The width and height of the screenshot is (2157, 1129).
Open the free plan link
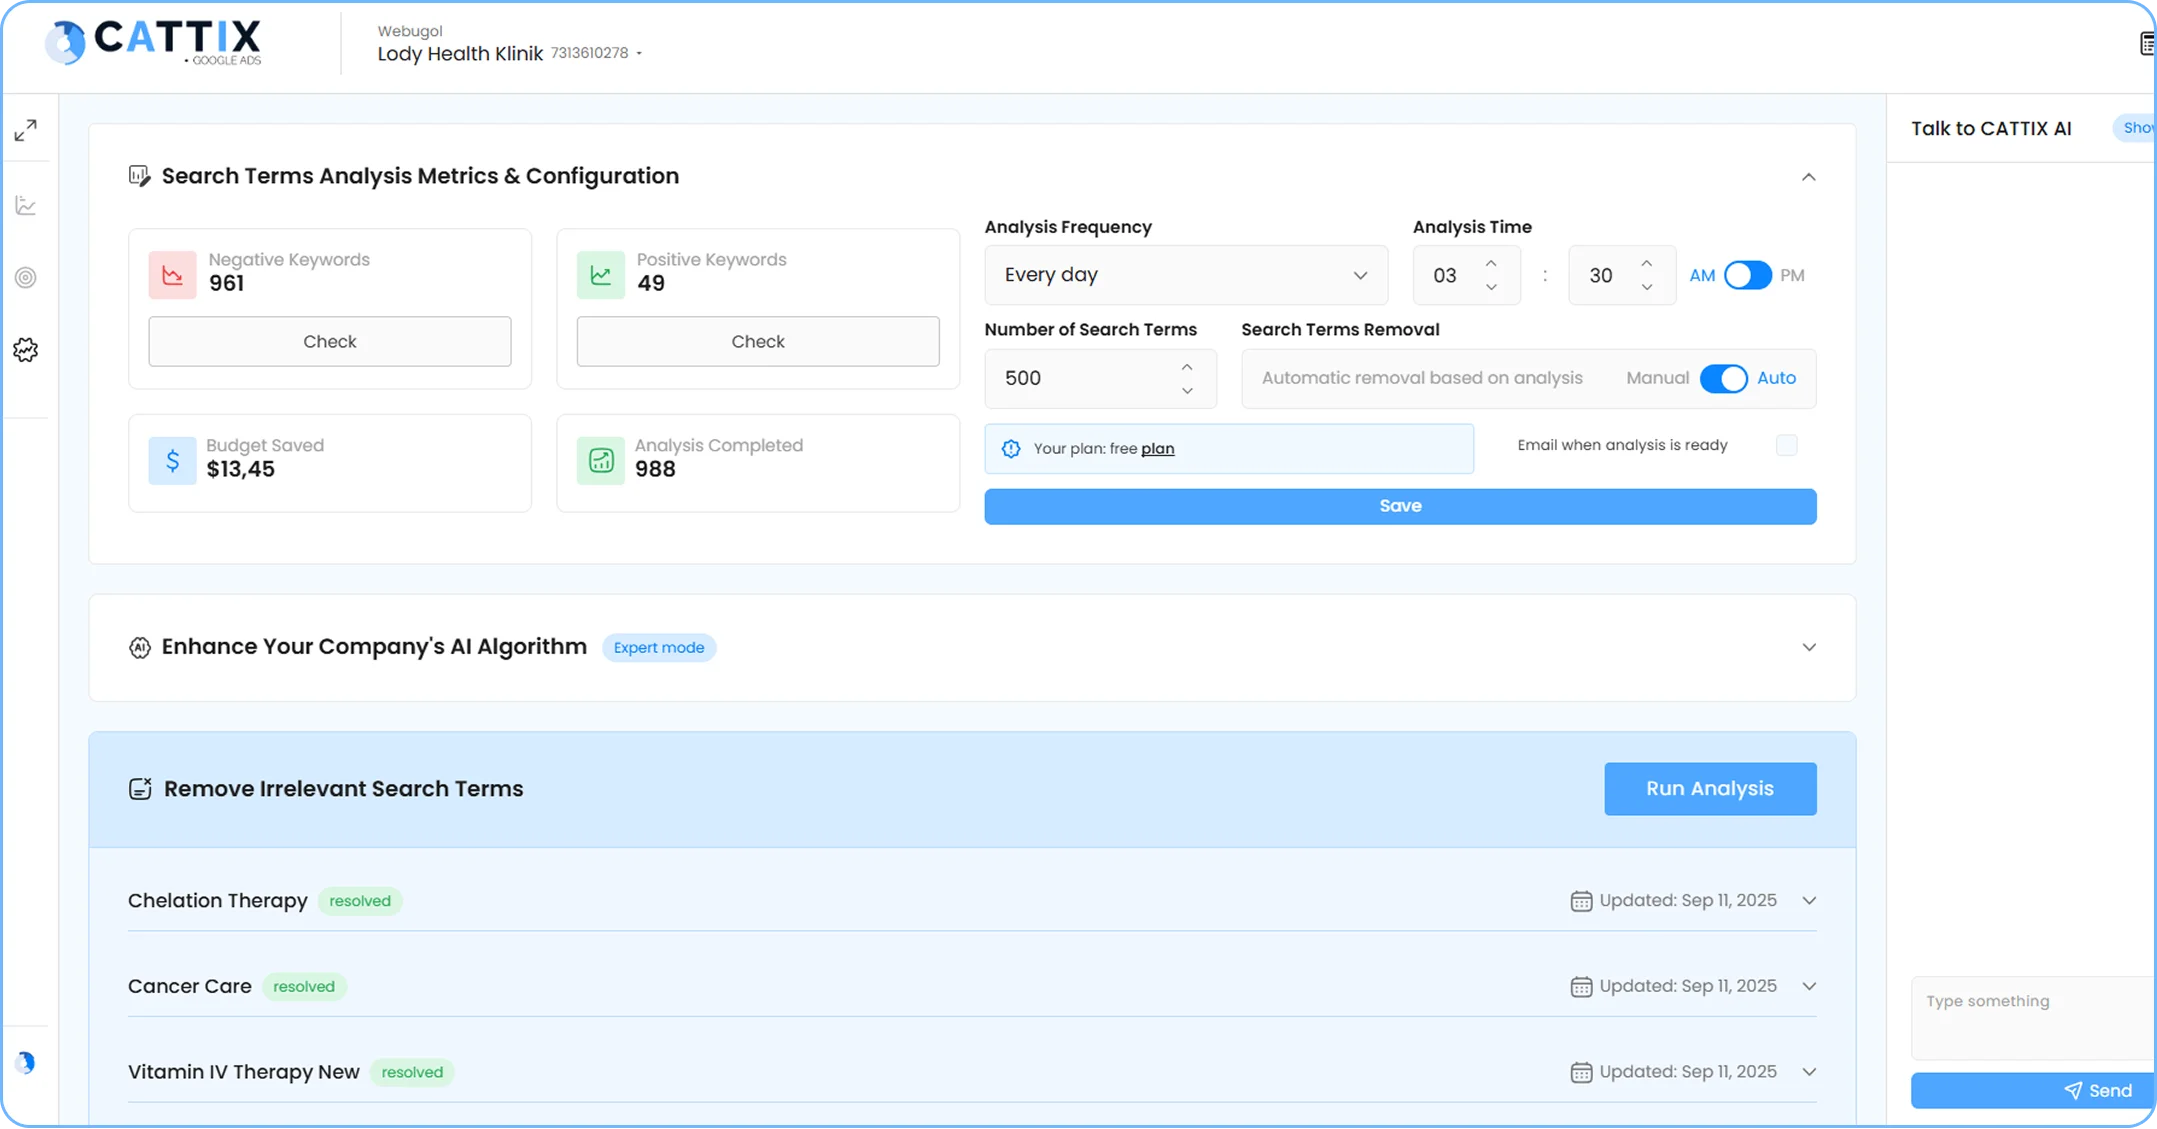click(x=1160, y=448)
